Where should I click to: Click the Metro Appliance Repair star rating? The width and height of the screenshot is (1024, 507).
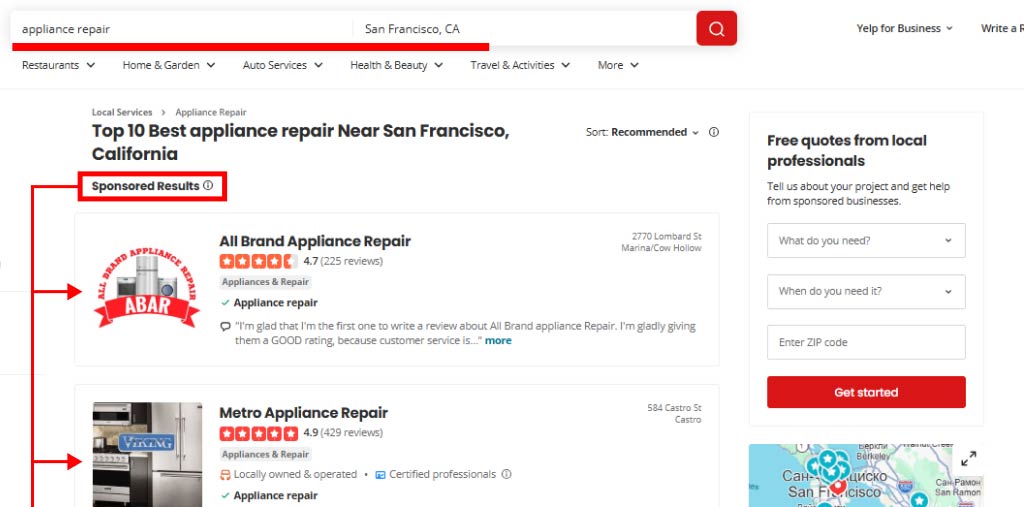259,433
